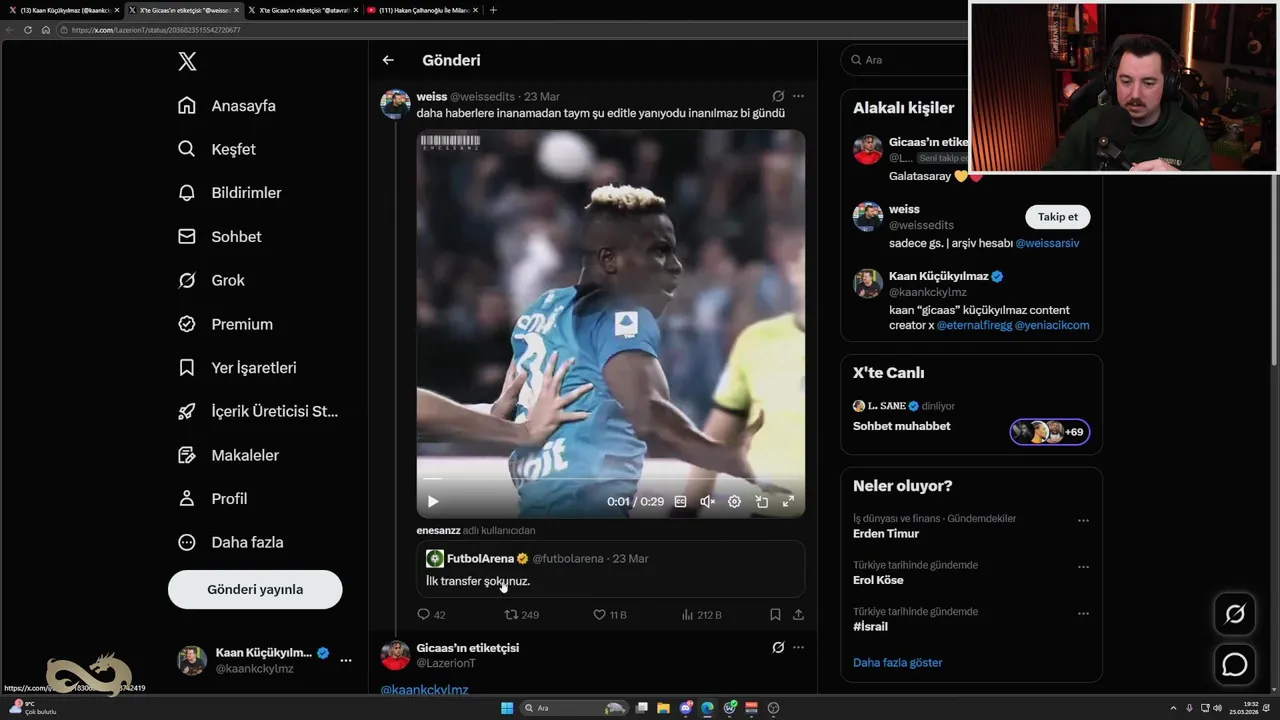Screen dimensions: 1280x720
Task: Open Anasayfa home page
Action: tap(227, 105)
